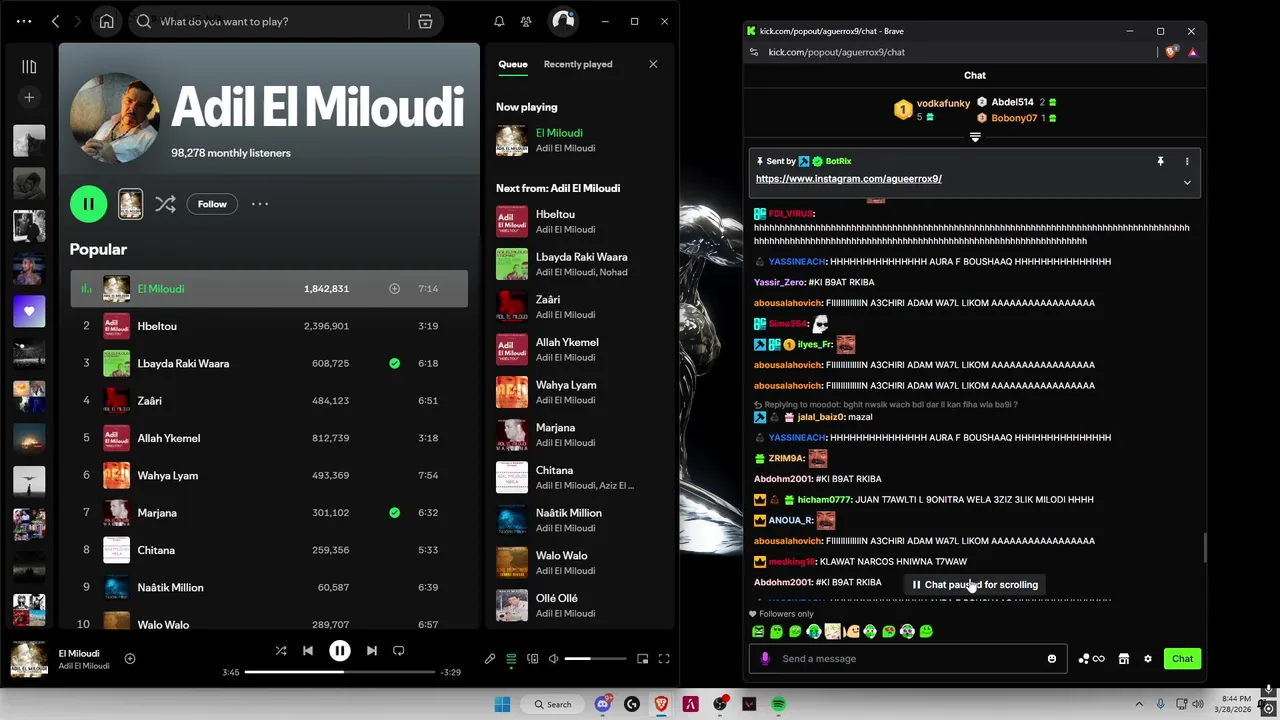Viewport: 1280px width, 720px height.
Task: Click El Miloudi link in Now playing
Action: 559,132
